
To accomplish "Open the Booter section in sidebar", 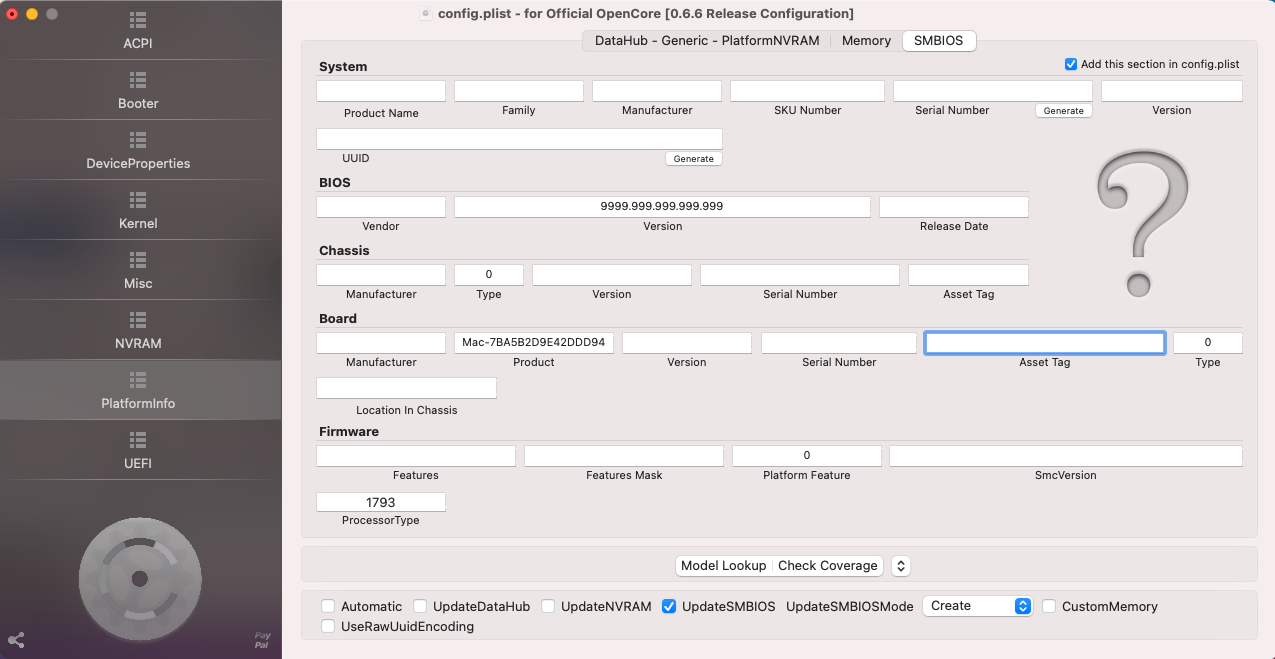I will tap(140, 90).
